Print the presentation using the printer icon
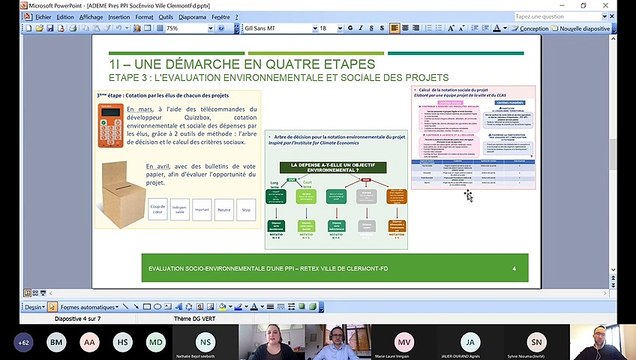 coord(73,28)
